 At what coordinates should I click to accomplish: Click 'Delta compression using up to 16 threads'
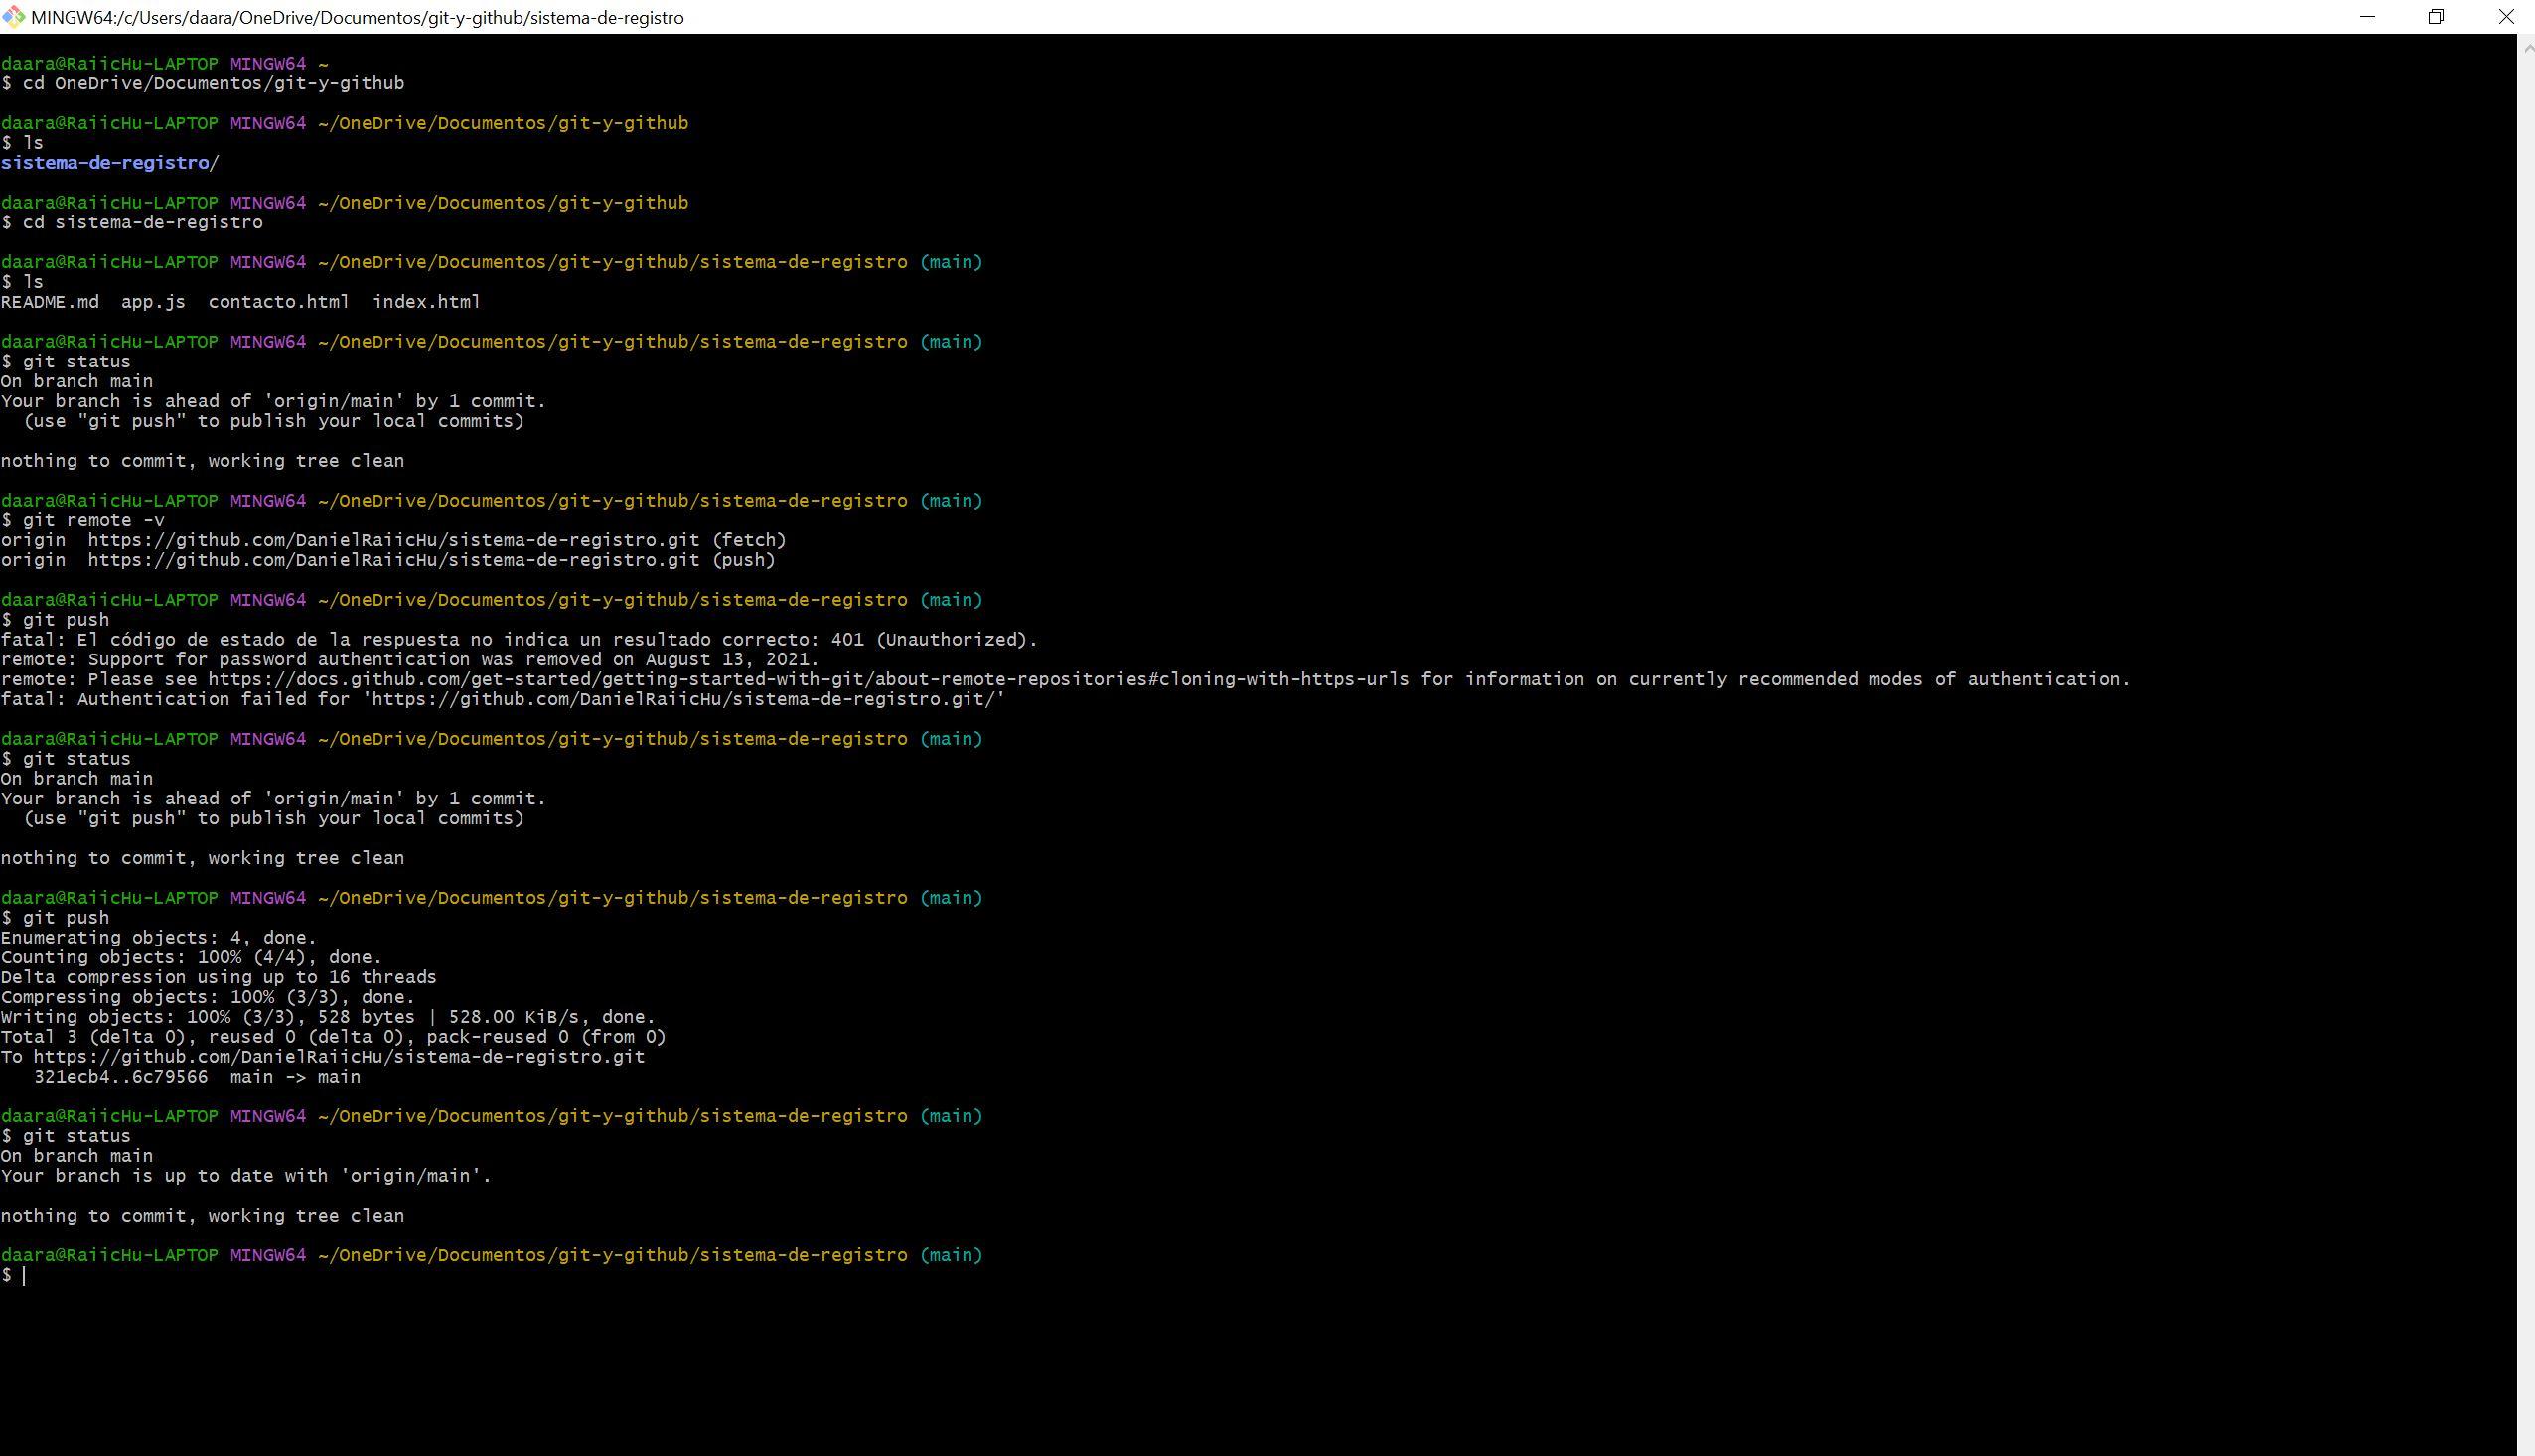coord(218,978)
